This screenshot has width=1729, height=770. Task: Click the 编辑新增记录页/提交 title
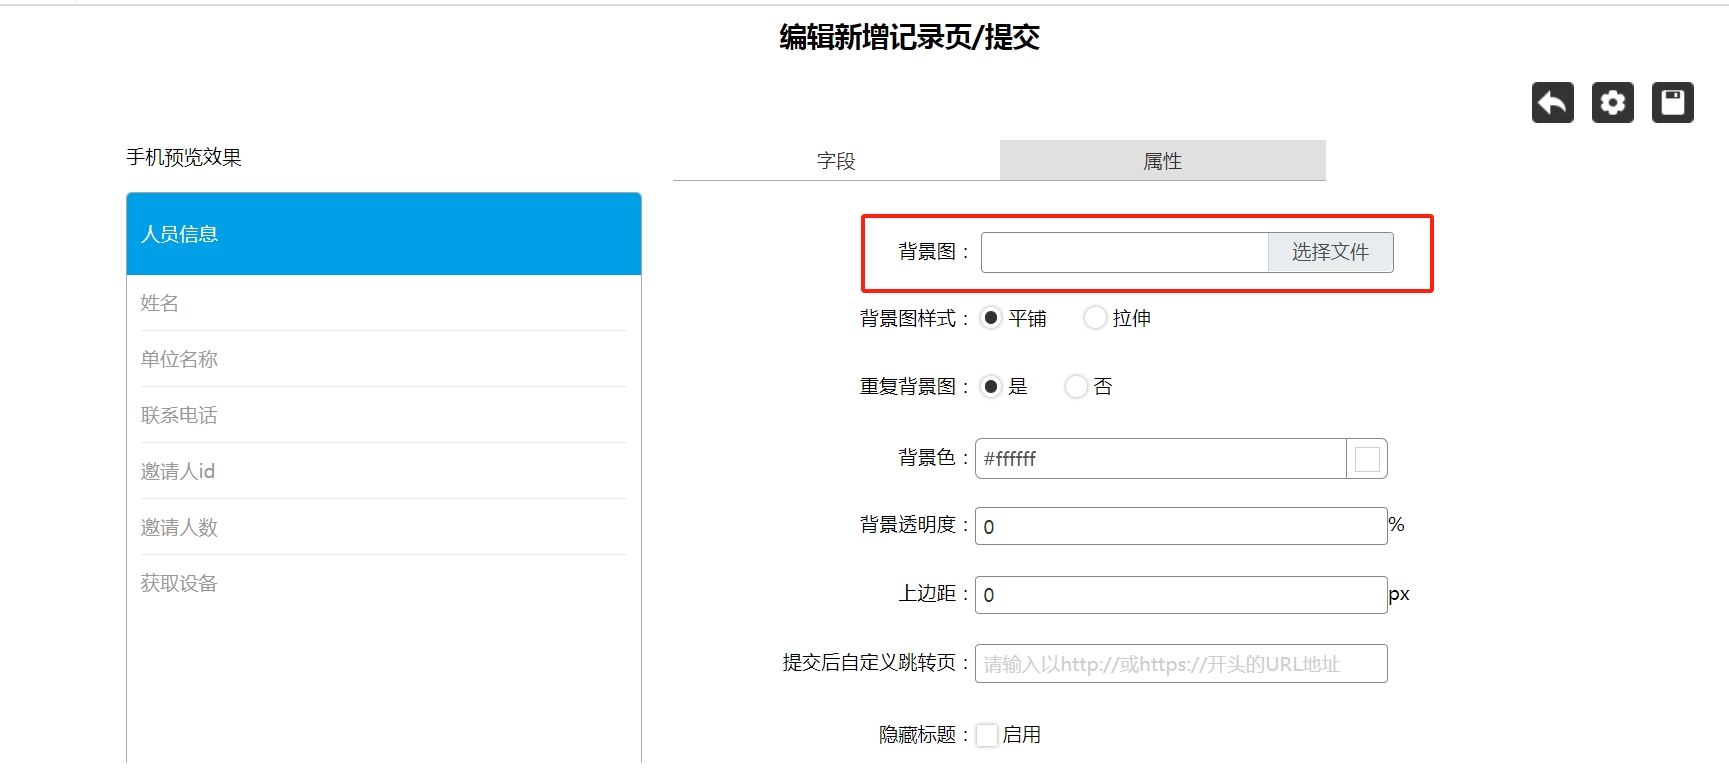click(x=909, y=37)
